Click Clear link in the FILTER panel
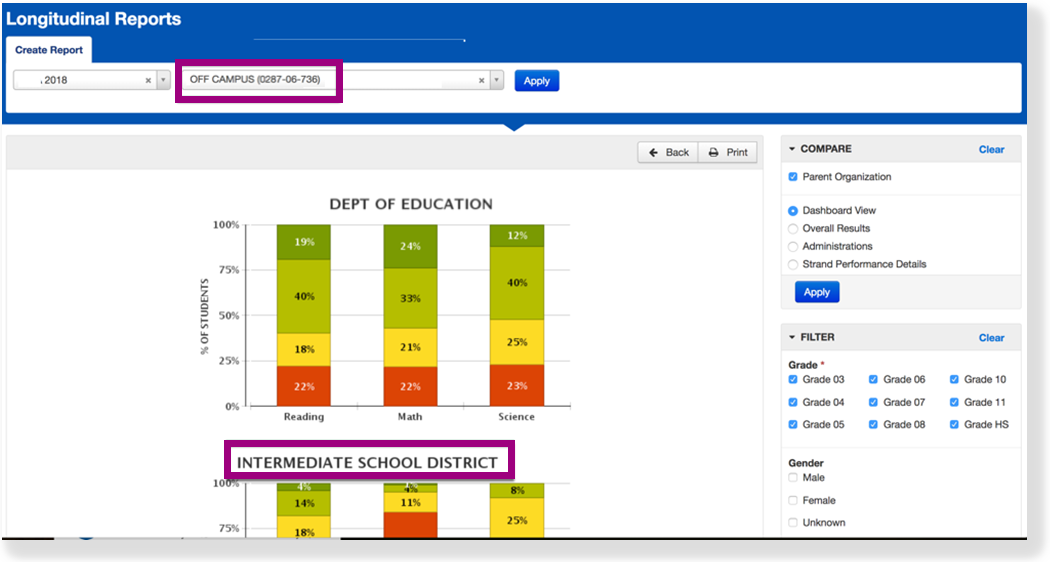1050x562 pixels. point(991,338)
